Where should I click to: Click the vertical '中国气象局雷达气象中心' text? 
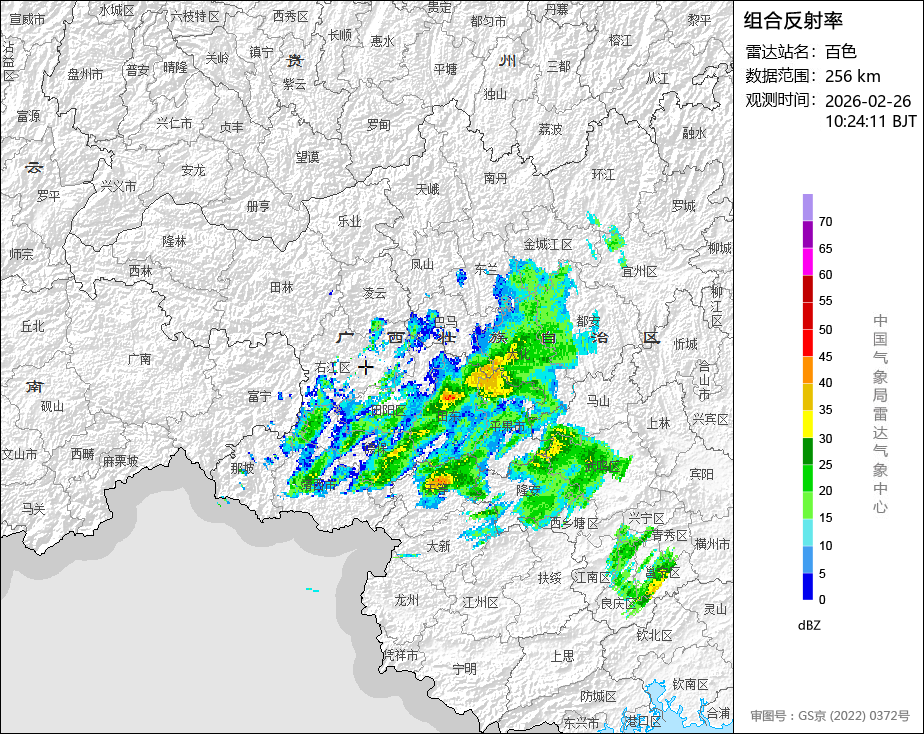(880, 414)
